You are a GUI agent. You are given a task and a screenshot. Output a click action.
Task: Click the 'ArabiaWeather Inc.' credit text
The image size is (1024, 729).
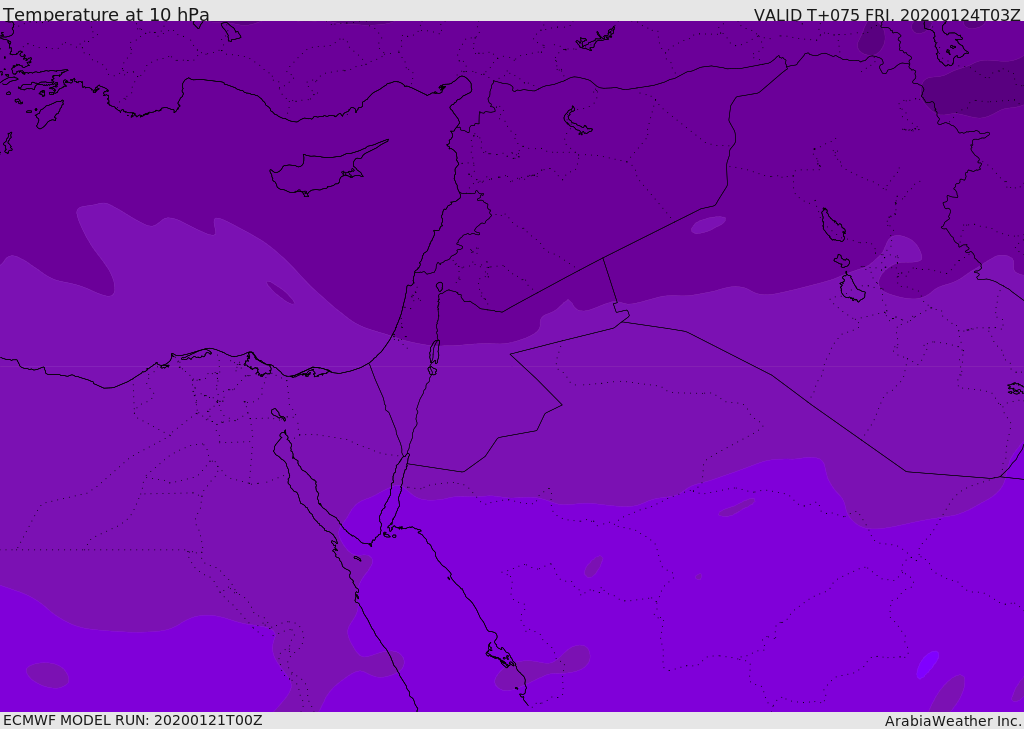pyautogui.click(x=954, y=721)
